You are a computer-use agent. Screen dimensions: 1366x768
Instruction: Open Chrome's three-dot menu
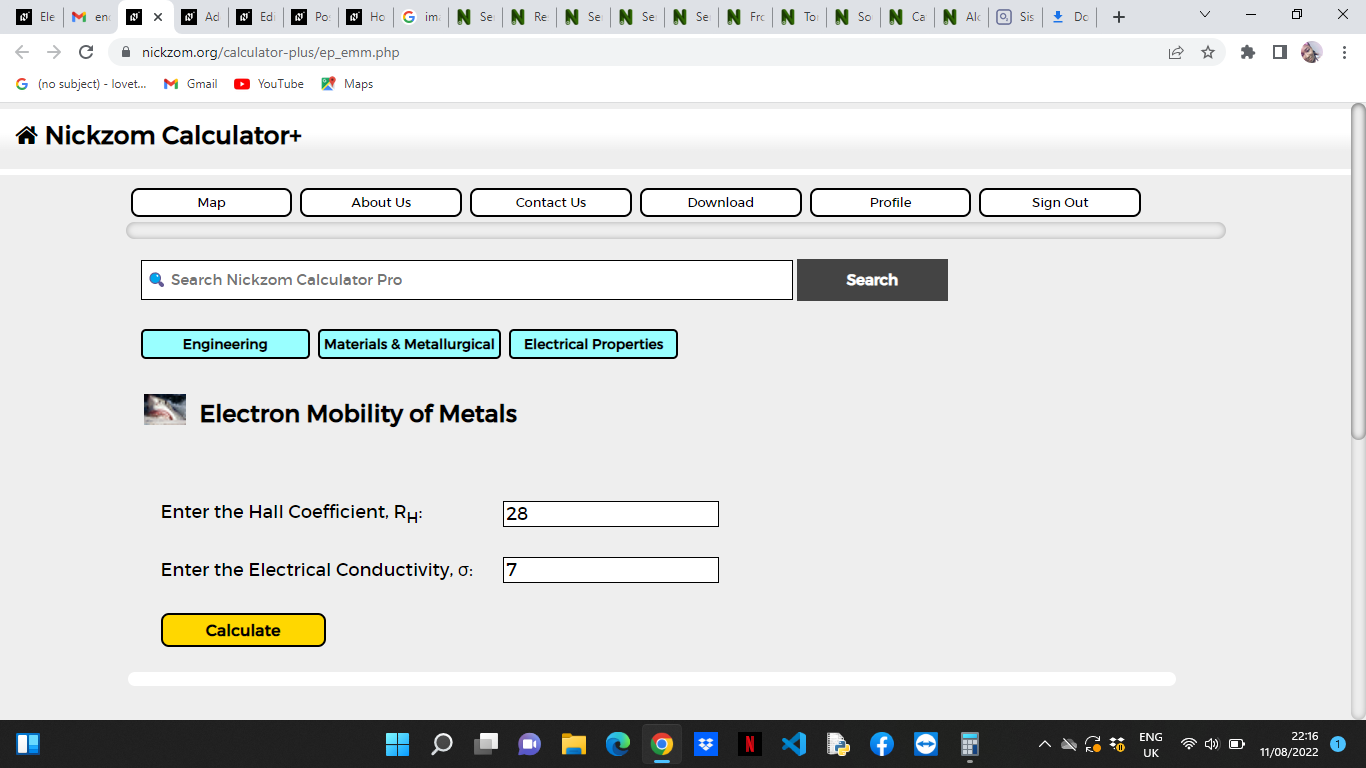coord(1344,52)
